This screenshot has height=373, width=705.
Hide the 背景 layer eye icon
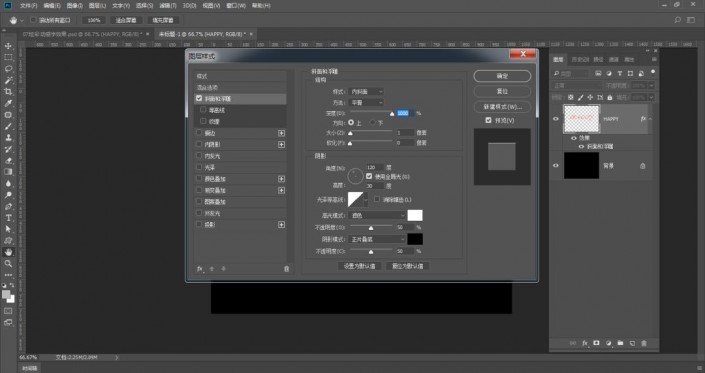click(555, 165)
